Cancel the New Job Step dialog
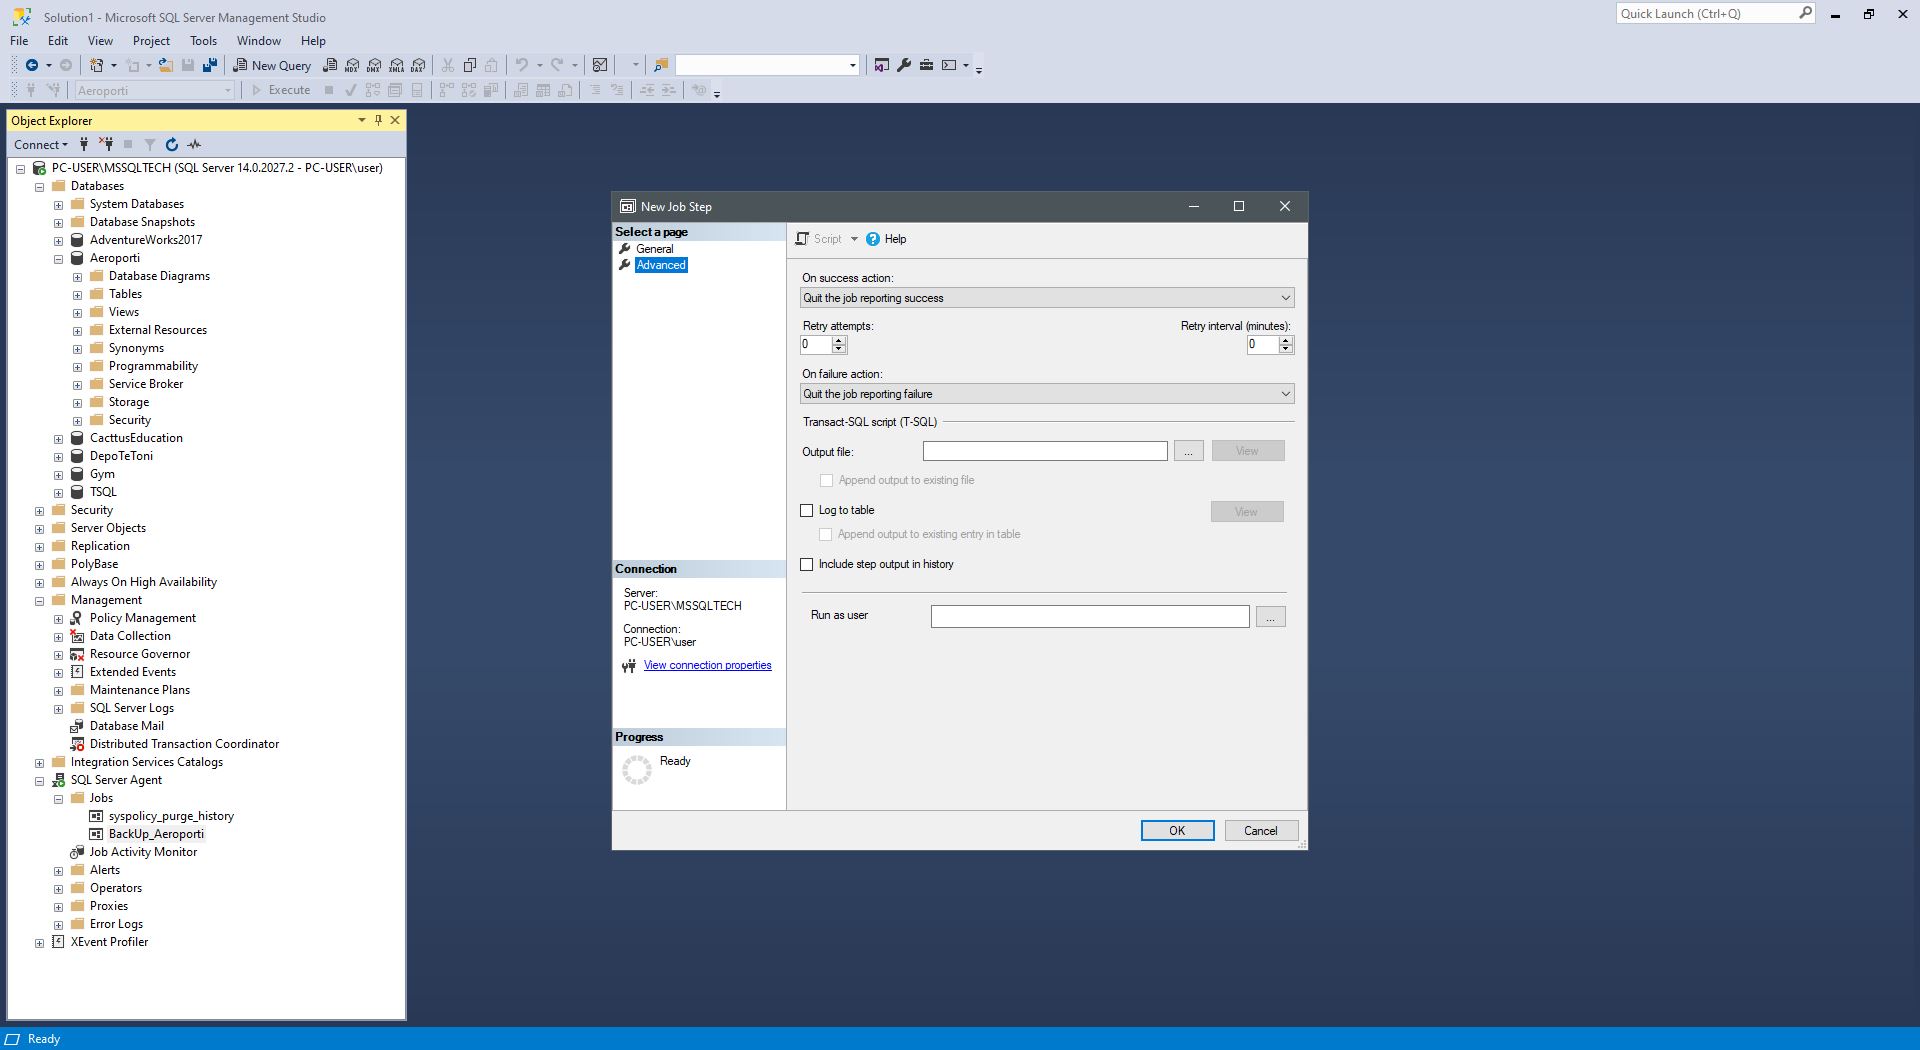Viewport: 1920px width, 1050px height. (x=1260, y=831)
